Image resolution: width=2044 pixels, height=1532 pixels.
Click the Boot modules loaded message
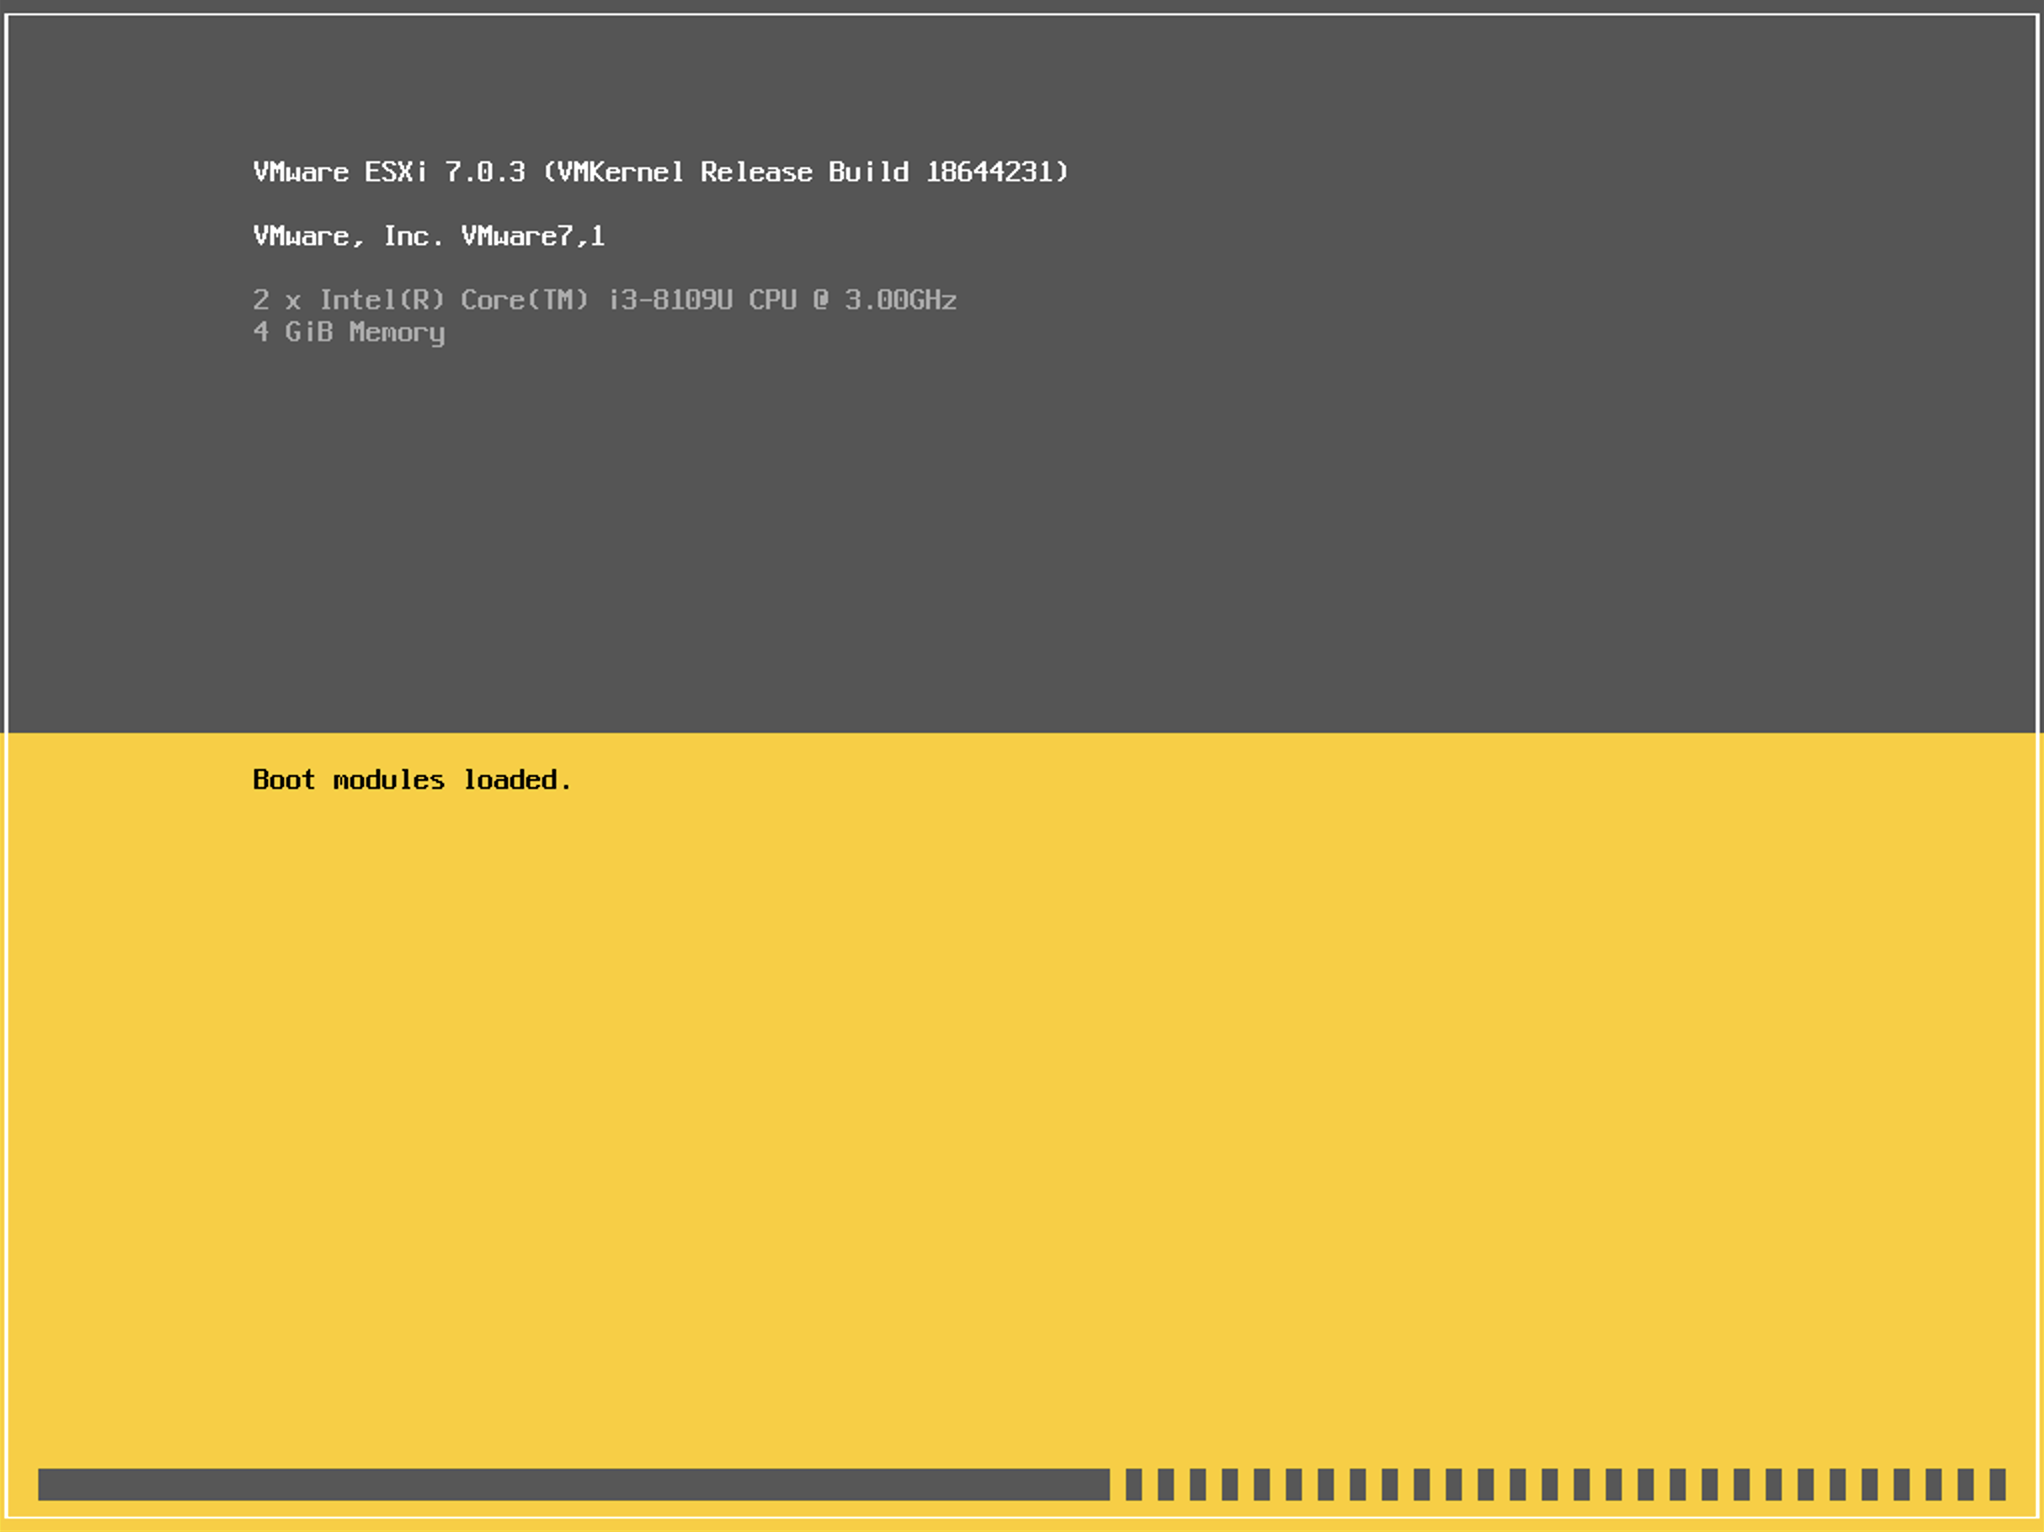pos(413,780)
